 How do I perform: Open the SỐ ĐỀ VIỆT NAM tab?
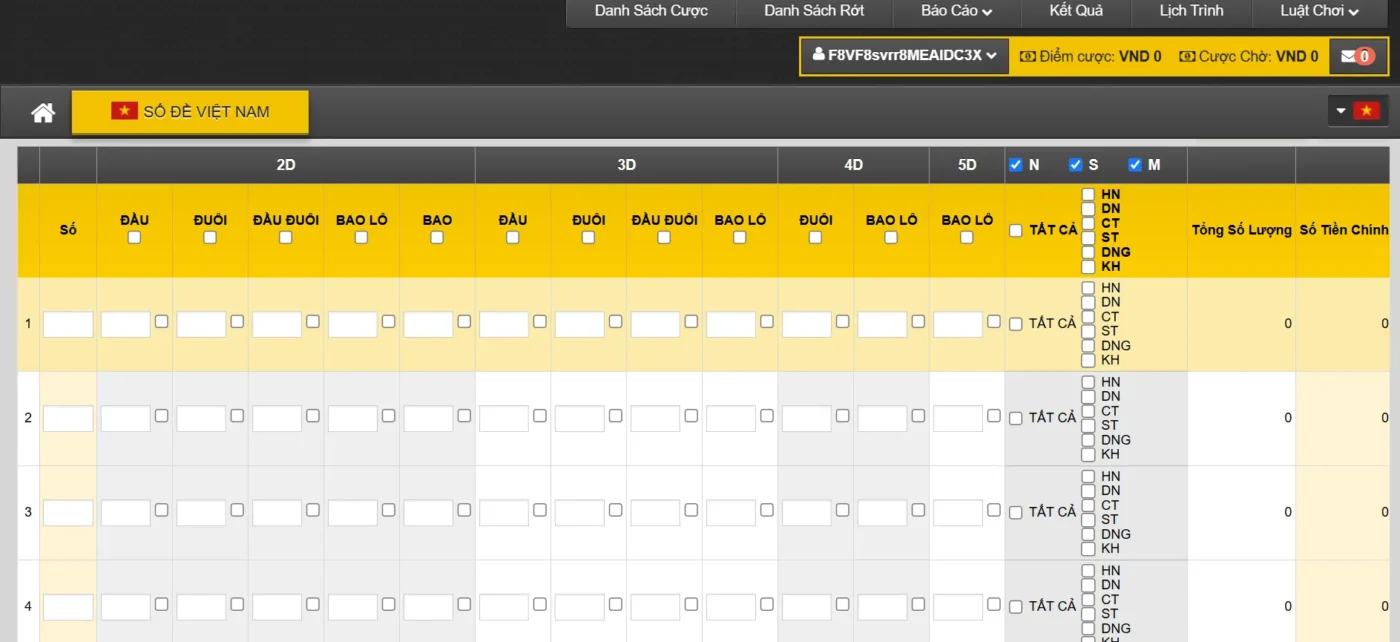click(190, 112)
